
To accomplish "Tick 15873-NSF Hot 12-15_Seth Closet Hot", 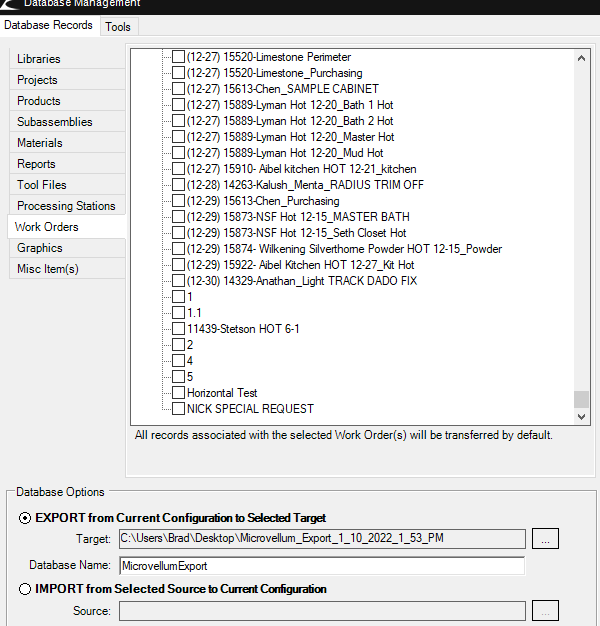I will [x=178, y=232].
